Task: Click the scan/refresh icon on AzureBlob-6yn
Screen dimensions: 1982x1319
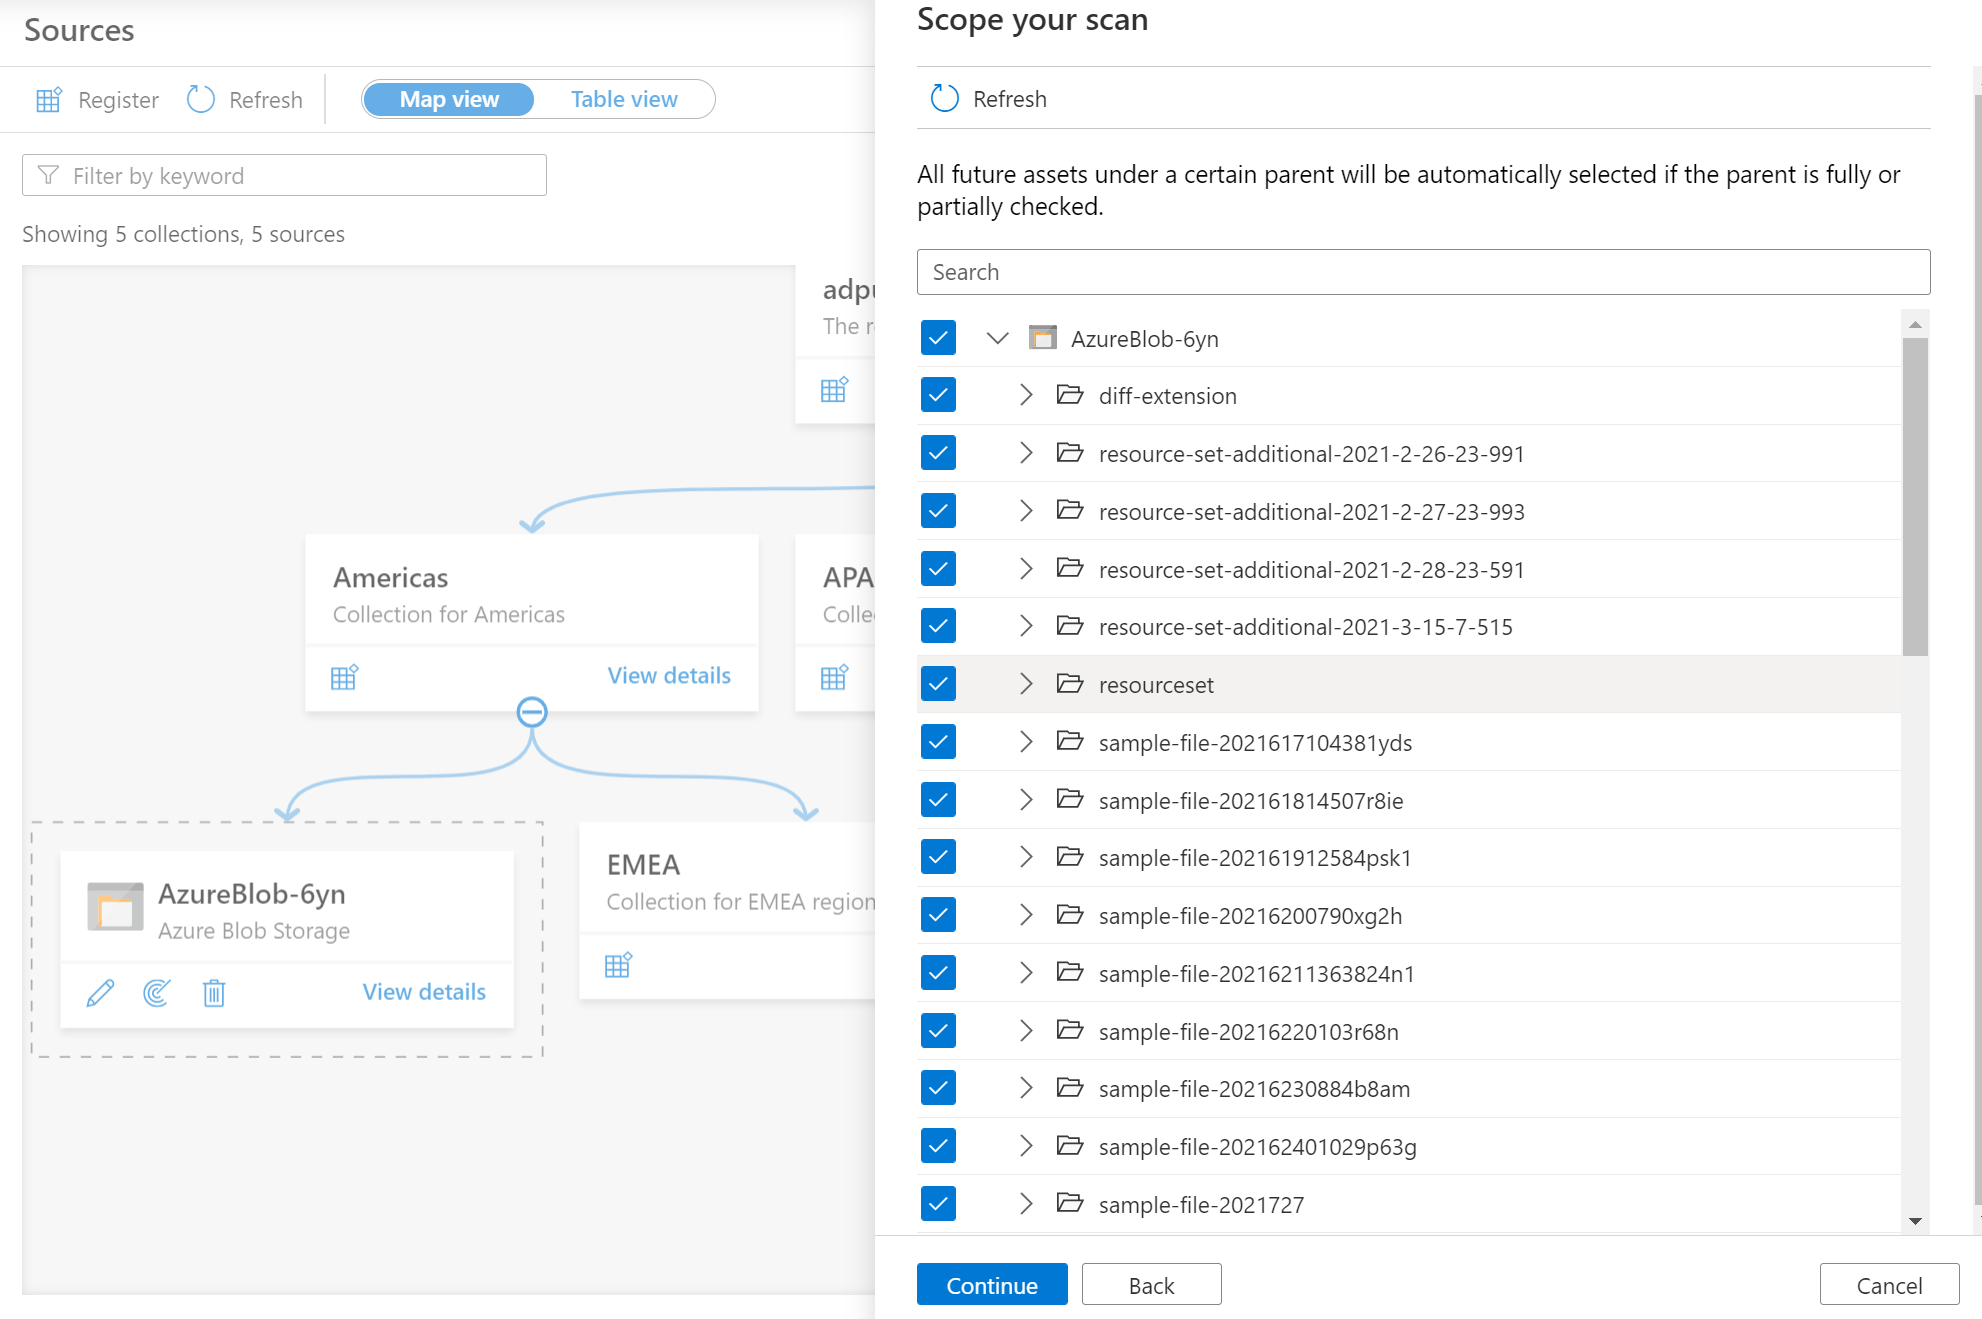Action: click(x=157, y=991)
